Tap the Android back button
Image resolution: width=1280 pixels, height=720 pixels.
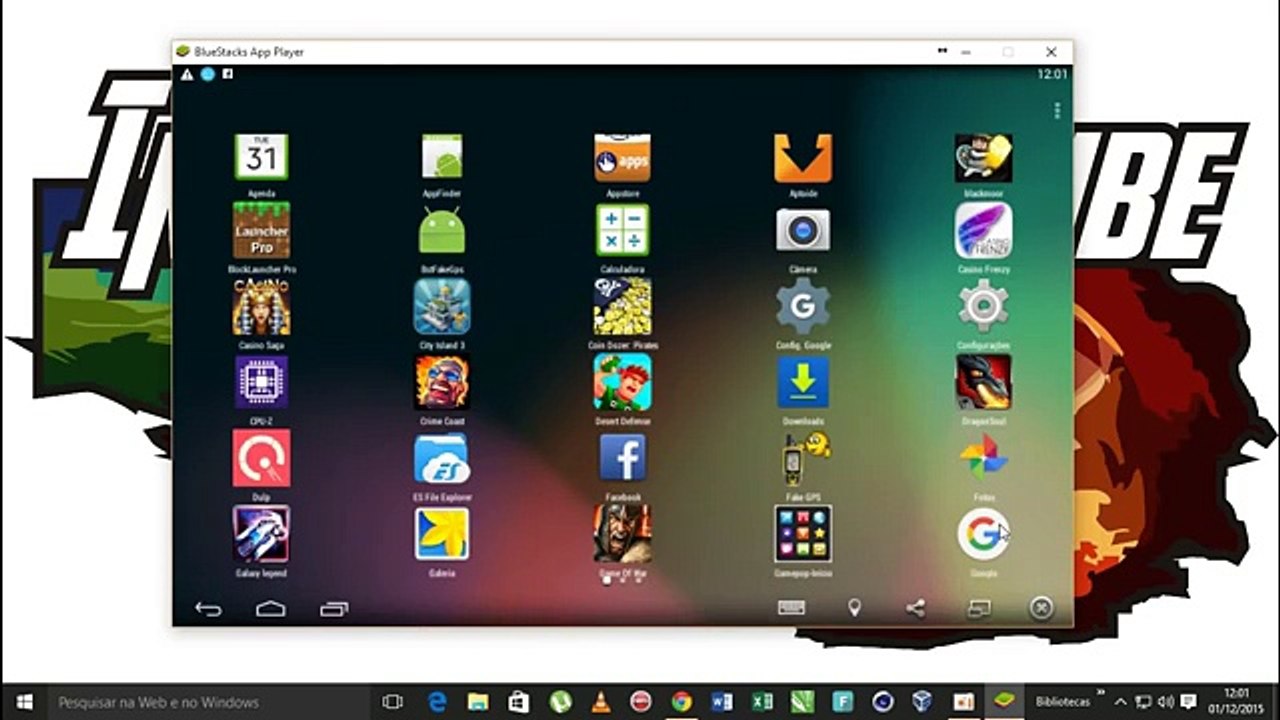208,608
